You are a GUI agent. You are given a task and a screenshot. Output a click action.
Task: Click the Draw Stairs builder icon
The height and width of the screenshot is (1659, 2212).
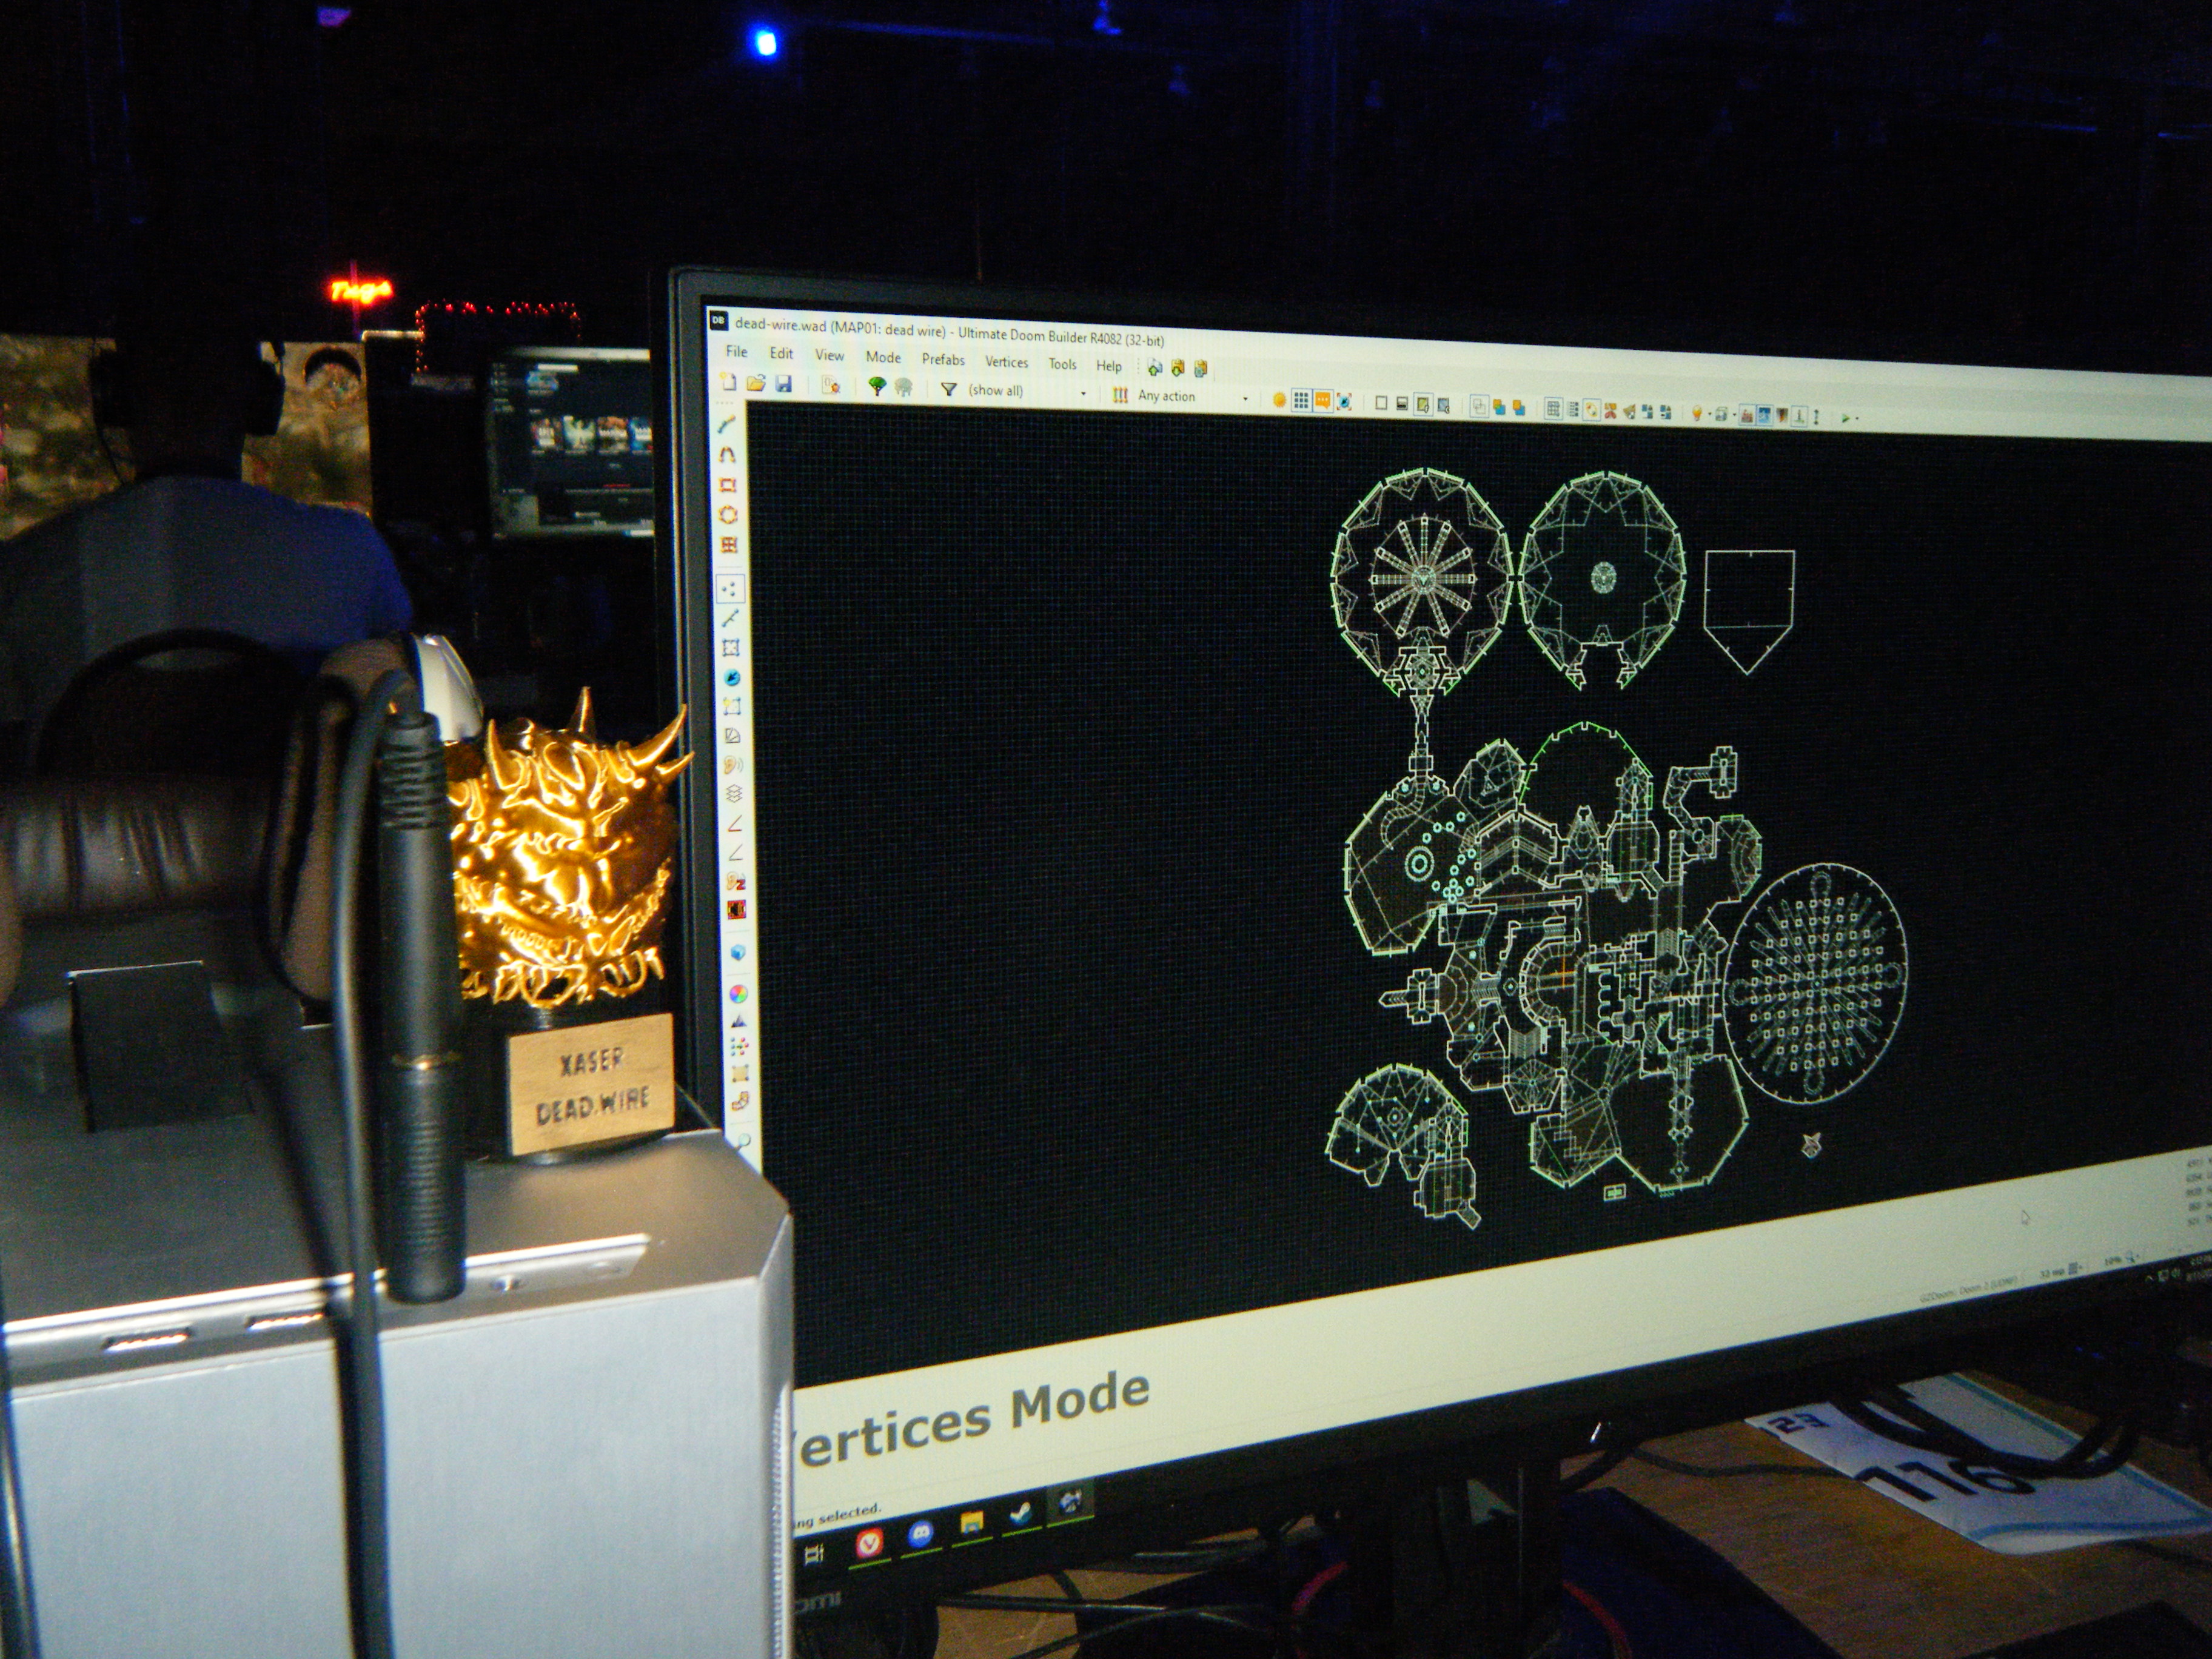(x=740, y=1100)
